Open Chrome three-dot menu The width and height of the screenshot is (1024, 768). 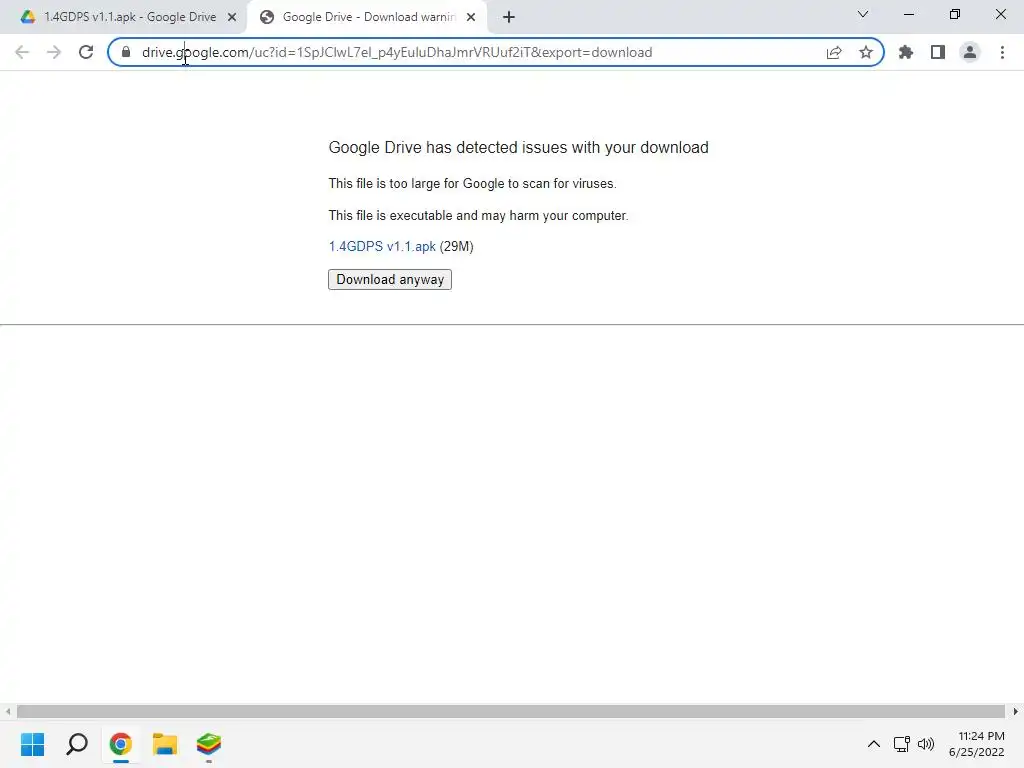click(1002, 52)
